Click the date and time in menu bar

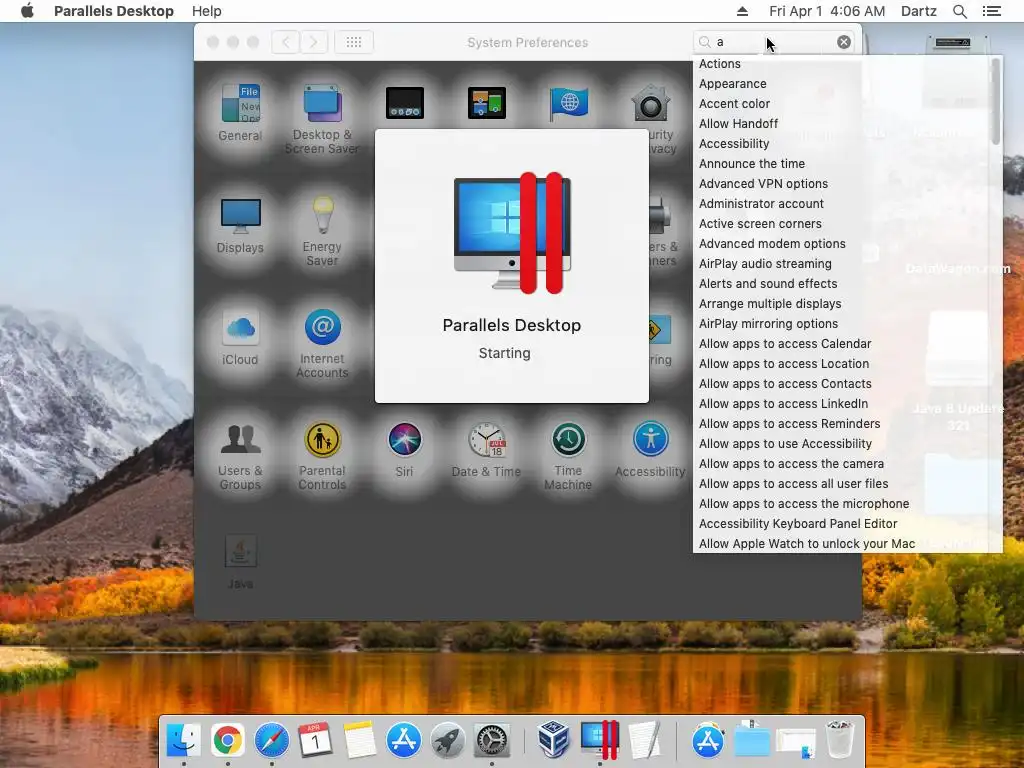point(827,11)
